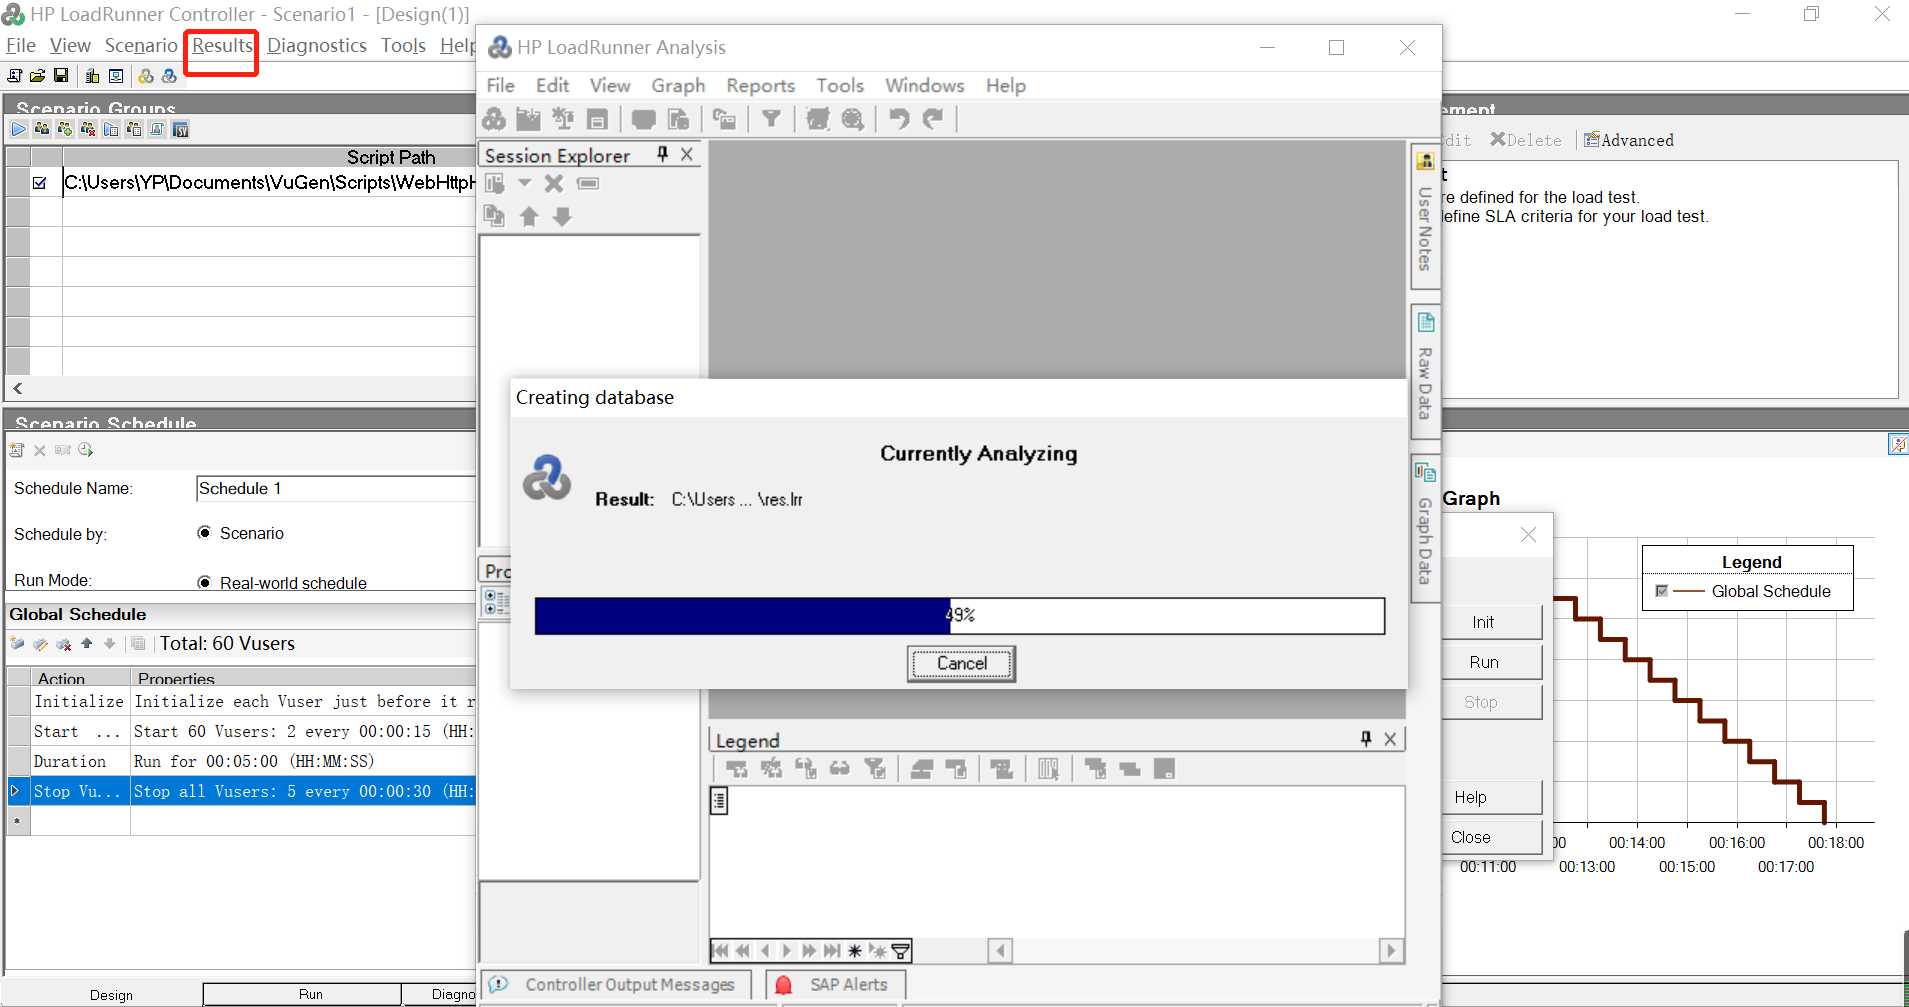1909x1007 pixels.
Task: Open the Graph Data side tab
Action: click(x=1425, y=528)
